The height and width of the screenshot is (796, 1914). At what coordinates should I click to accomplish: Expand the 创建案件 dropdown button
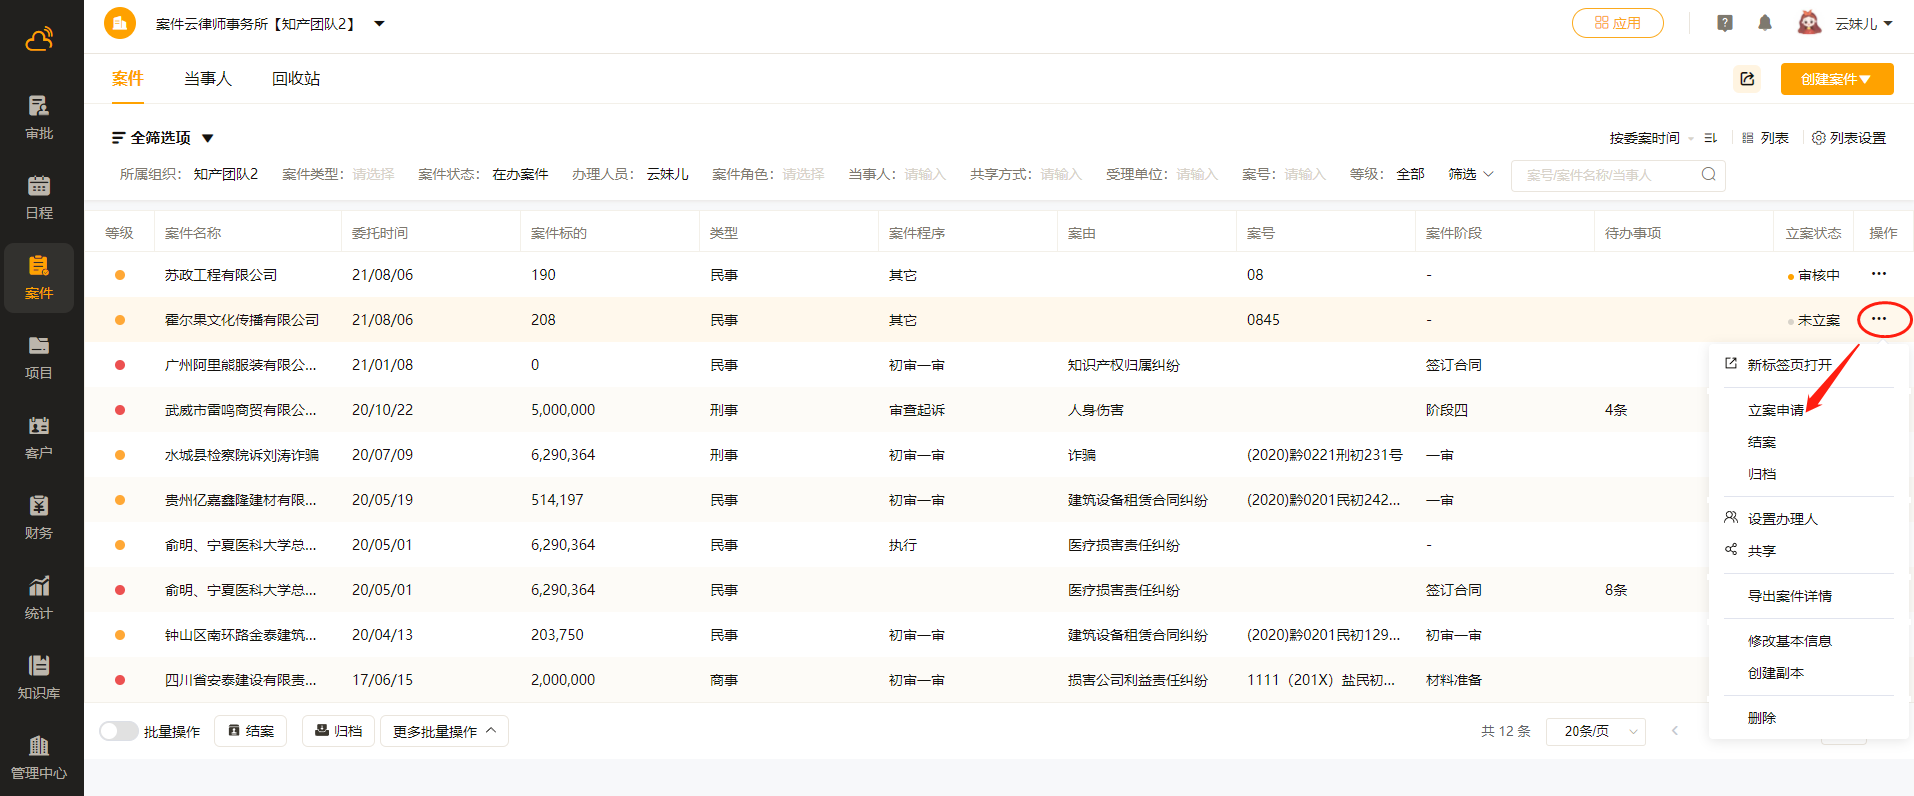click(1836, 79)
